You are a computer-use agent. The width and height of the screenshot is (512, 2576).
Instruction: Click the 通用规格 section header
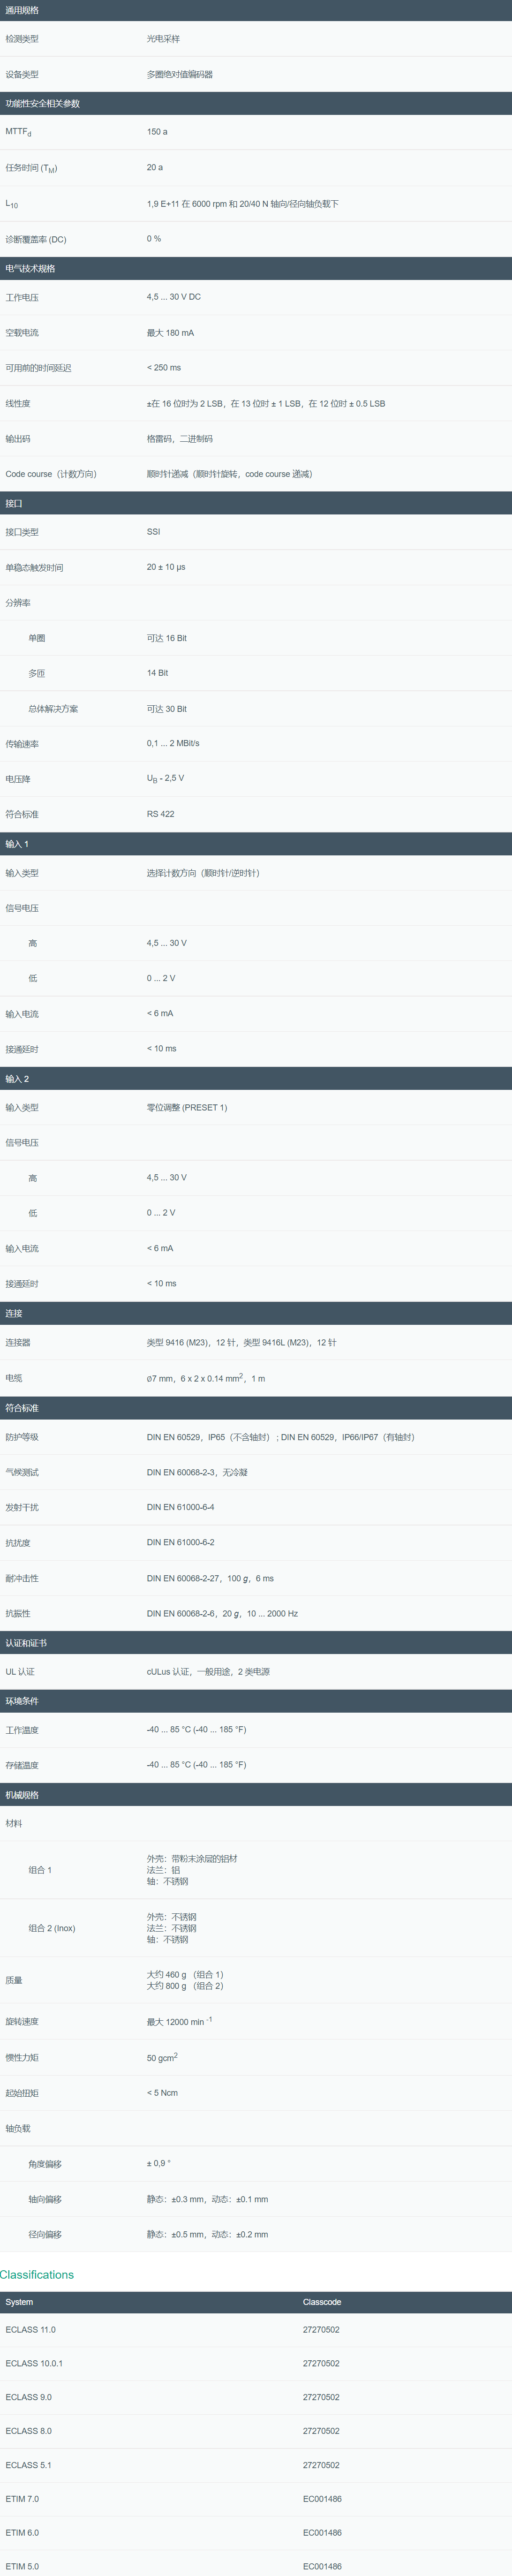(x=256, y=10)
